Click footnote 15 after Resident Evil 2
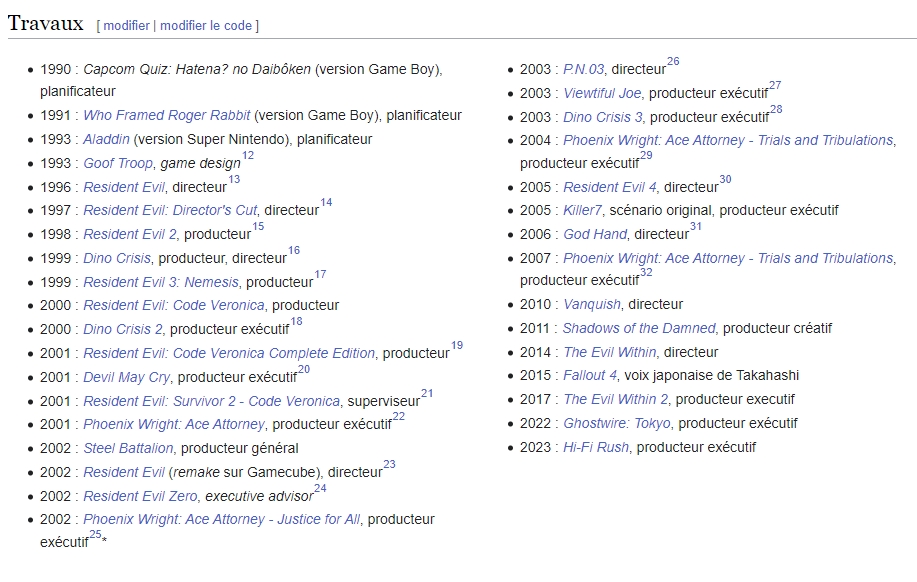This screenshot has height=582, width=917. pos(258,226)
